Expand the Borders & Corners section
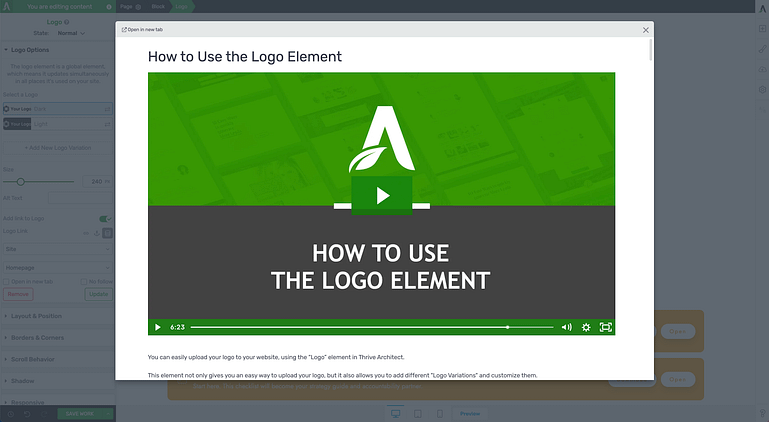The image size is (769, 422). (38, 337)
